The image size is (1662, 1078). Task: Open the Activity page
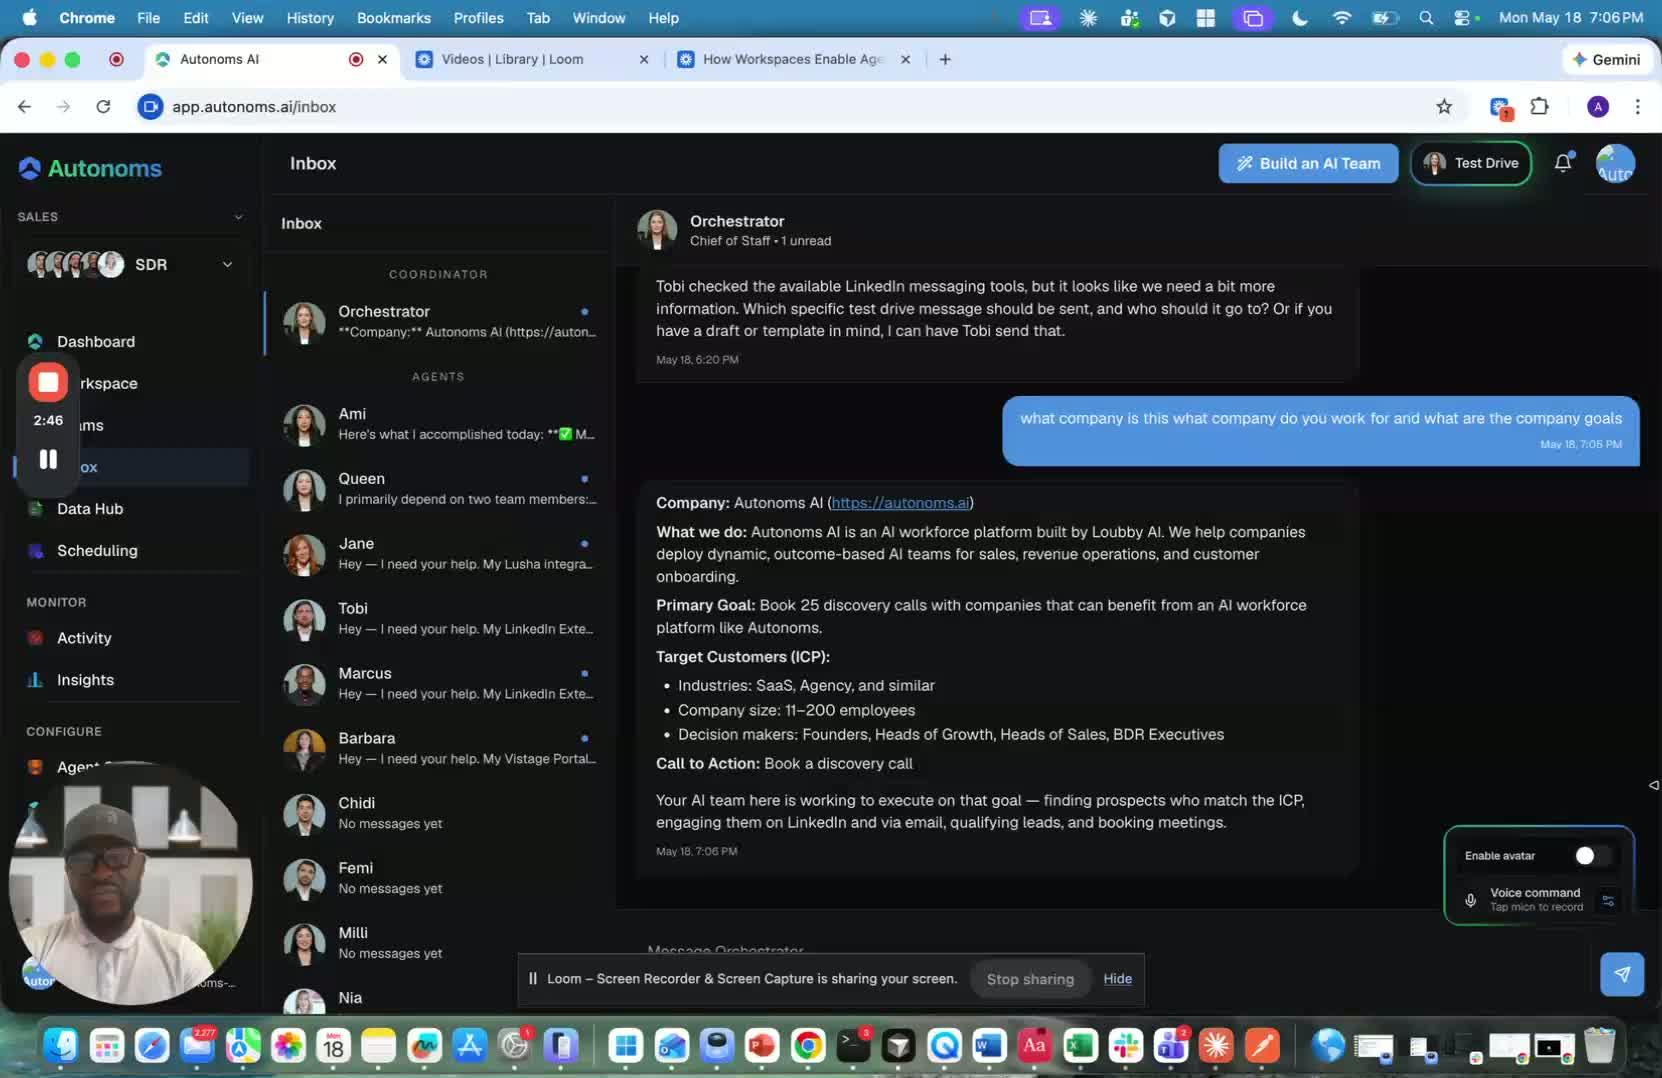coord(84,638)
